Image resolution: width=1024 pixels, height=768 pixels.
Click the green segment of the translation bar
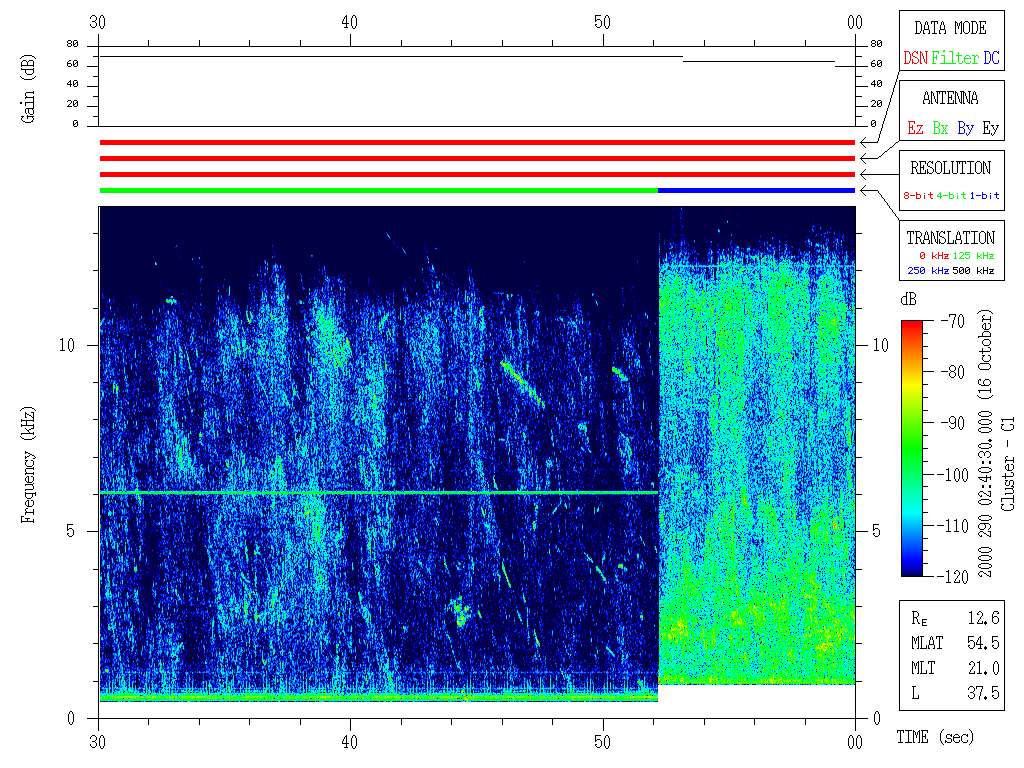click(x=378, y=190)
